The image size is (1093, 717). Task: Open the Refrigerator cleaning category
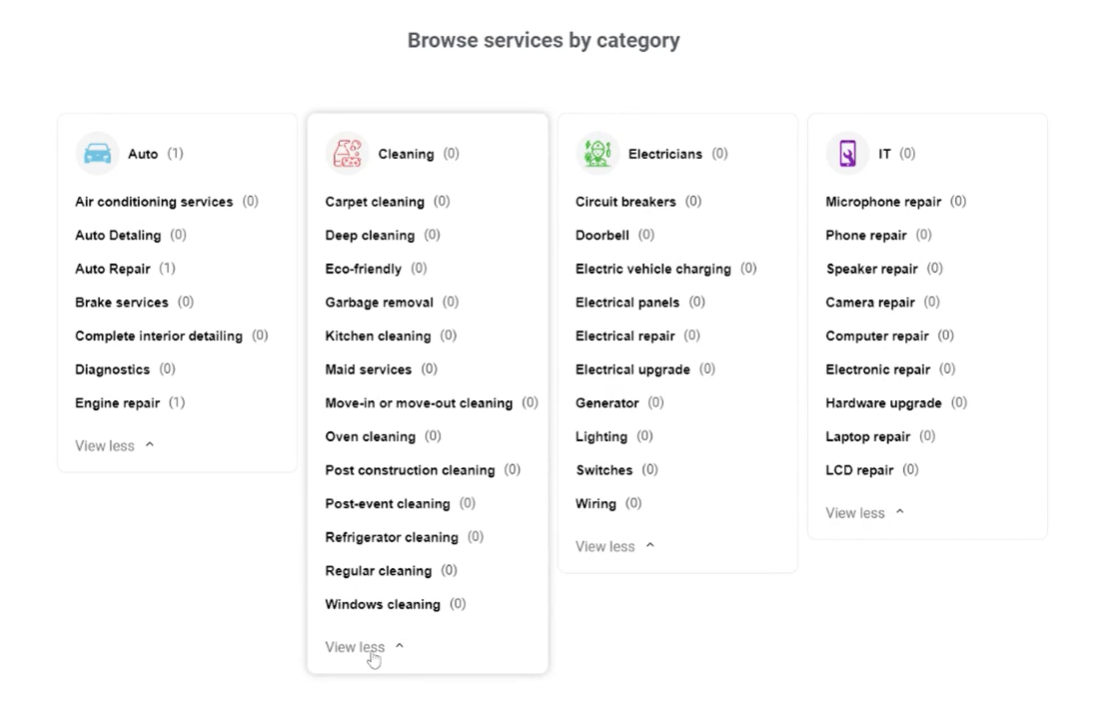(x=392, y=536)
